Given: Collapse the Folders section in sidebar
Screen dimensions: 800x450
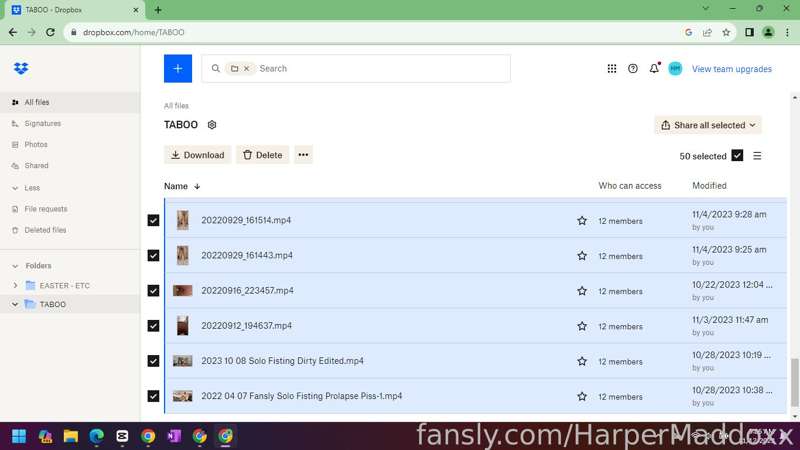Looking at the screenshot, I should pyautogui.click(x=15, y=266).
